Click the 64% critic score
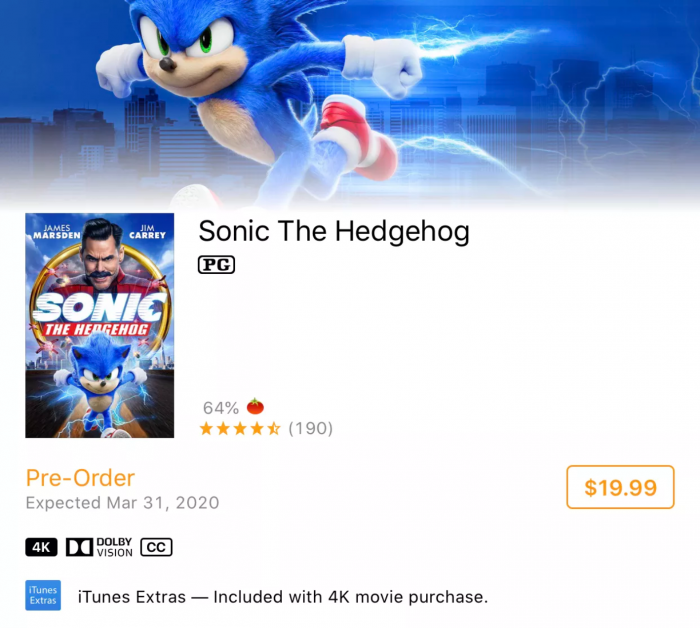 coord(220,408)
